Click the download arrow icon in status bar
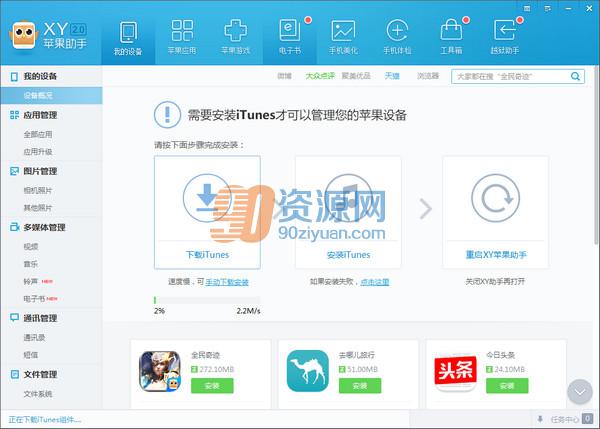This screenshot has height=429, width=600. click(x=540, y=419)
